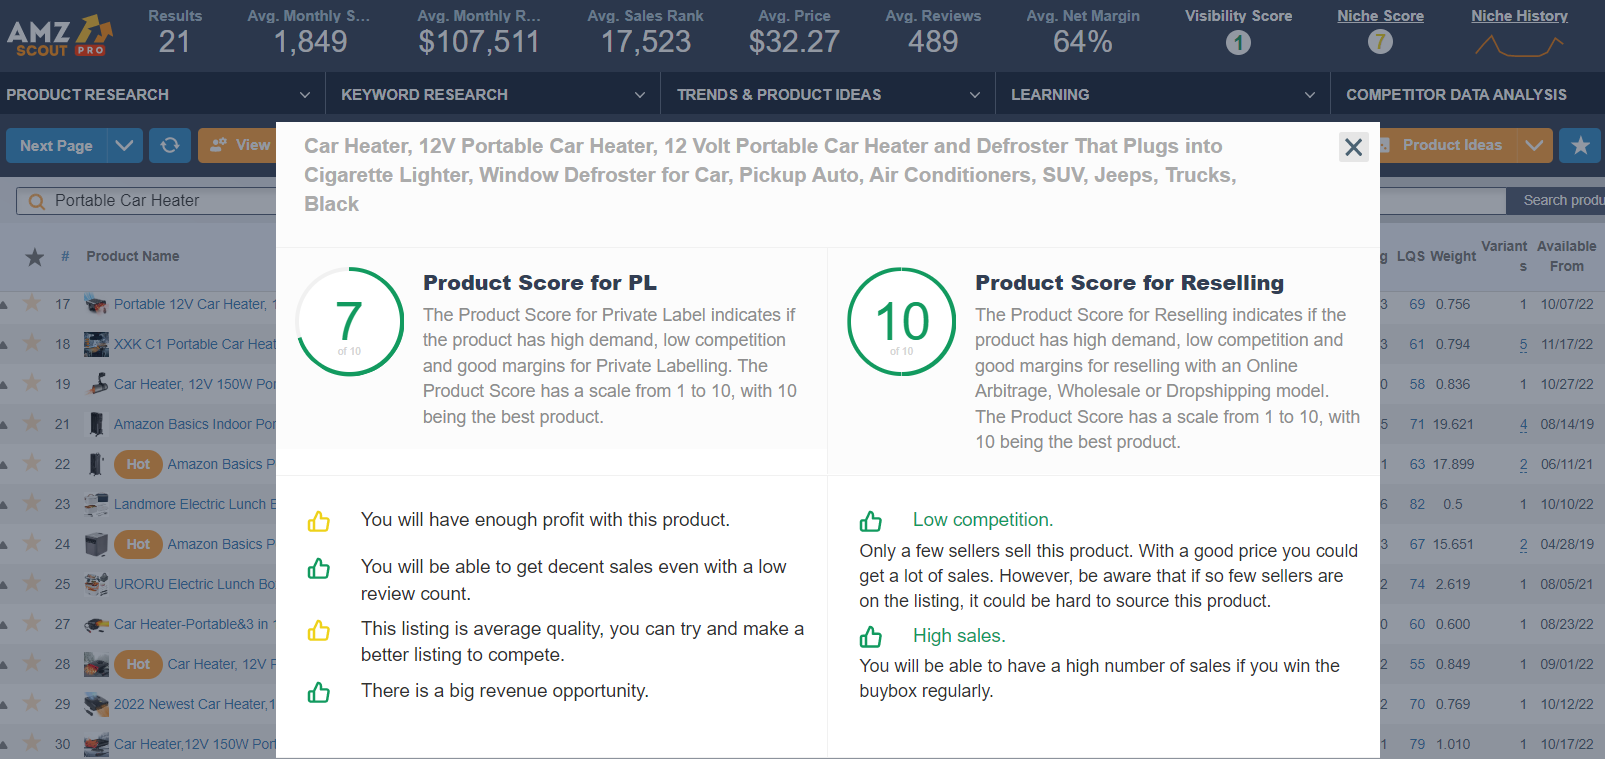Click the Next Page button
Image resolution: width=1605 pixels, height=759 pixels.
(x=56, y=145)
